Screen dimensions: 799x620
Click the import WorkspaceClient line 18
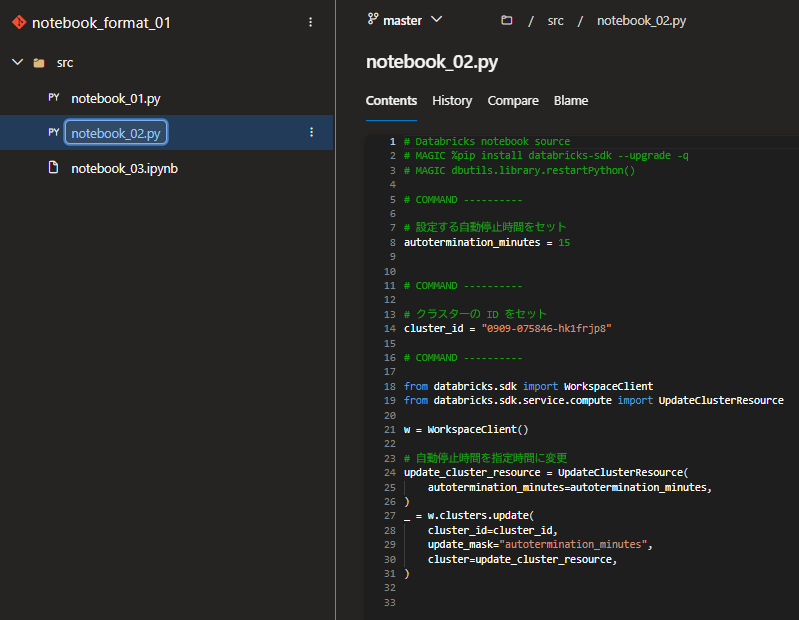point(528,386)
